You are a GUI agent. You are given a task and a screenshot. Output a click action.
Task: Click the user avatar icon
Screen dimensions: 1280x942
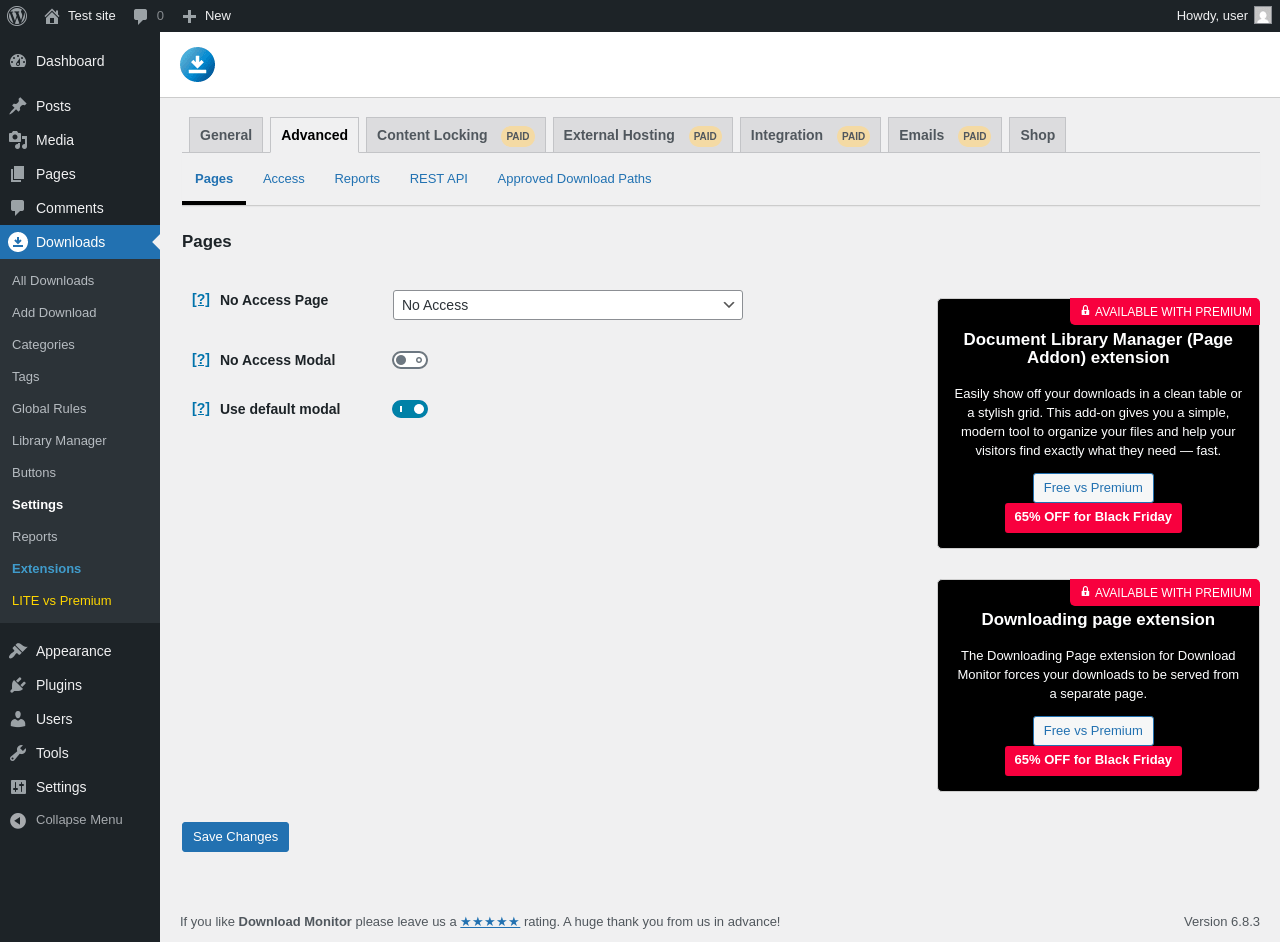click(1263, 15)
